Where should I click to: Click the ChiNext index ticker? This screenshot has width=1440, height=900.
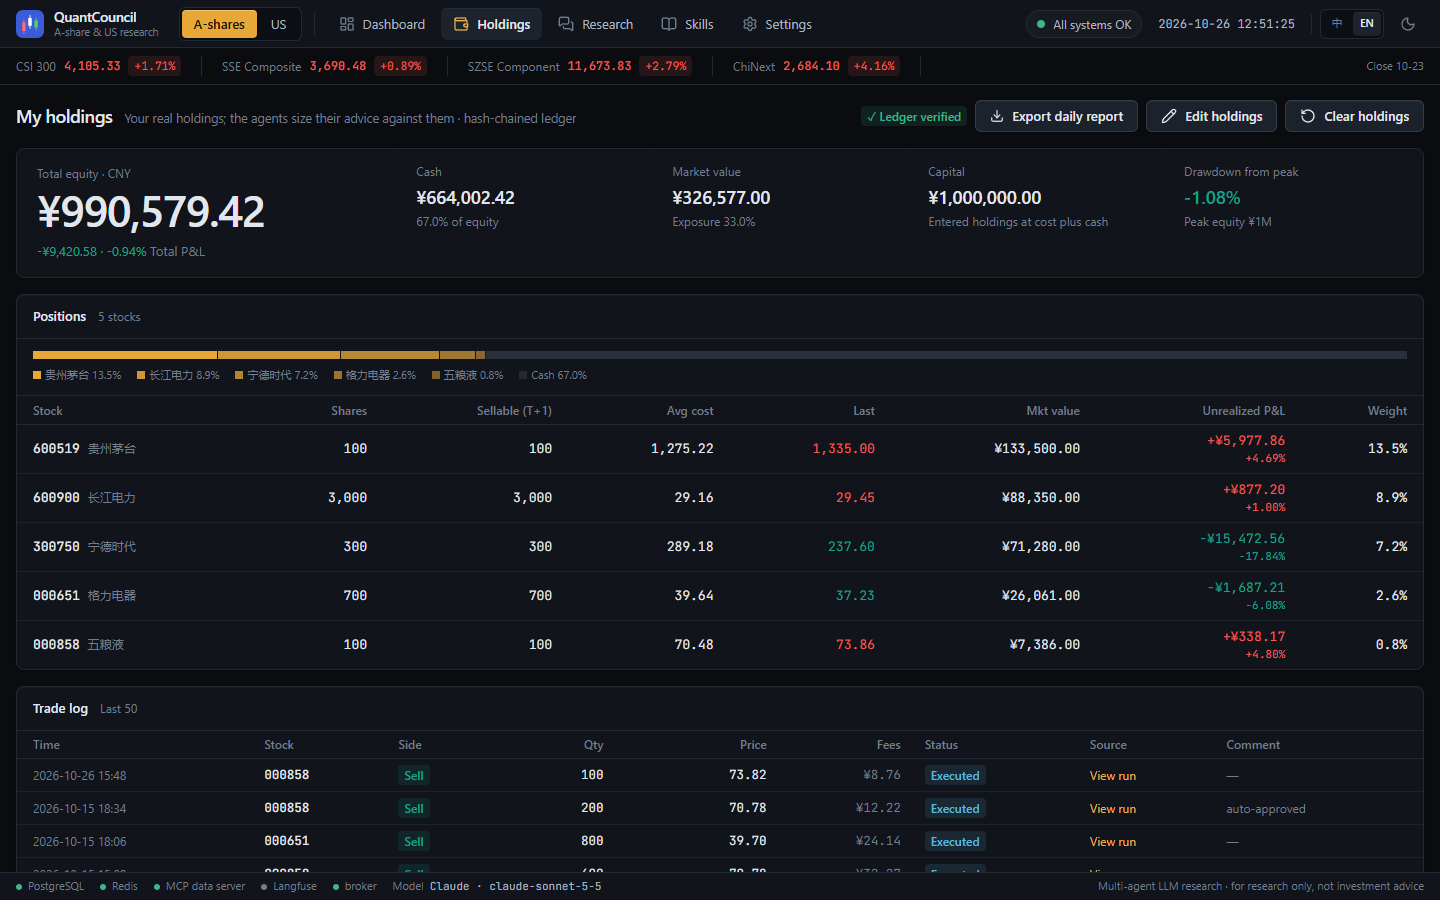(816, 66)
